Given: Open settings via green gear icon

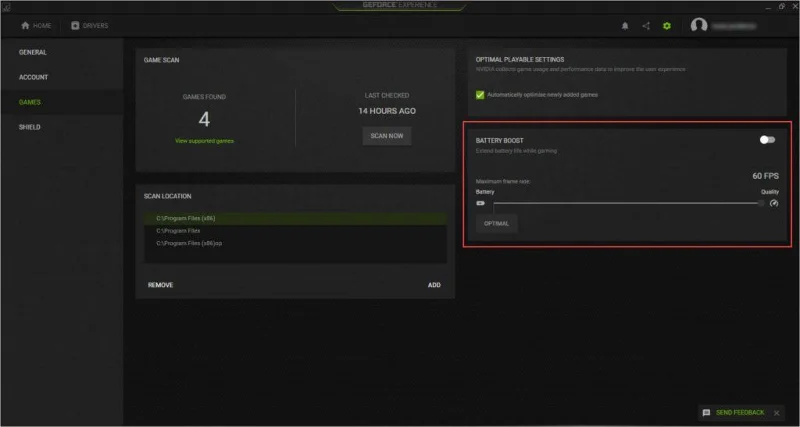Looking at the screenshot, I should 667,26.
